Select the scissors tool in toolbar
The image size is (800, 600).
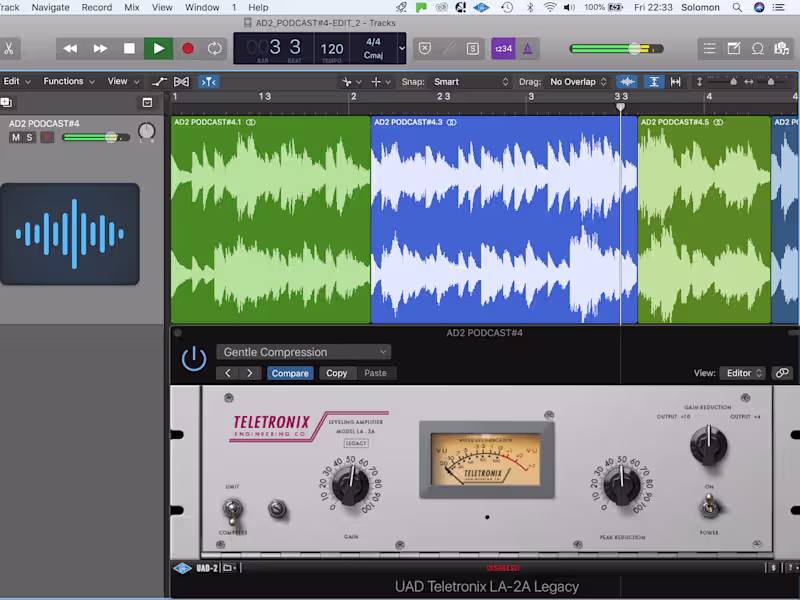8,48
